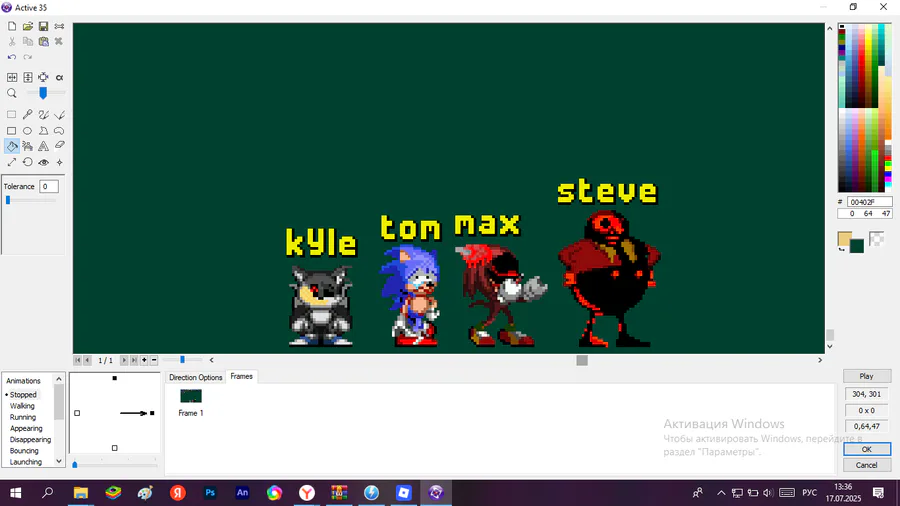
Task: Click the Crop image icon
Action: pyautogui.click(x=44, y=77)
